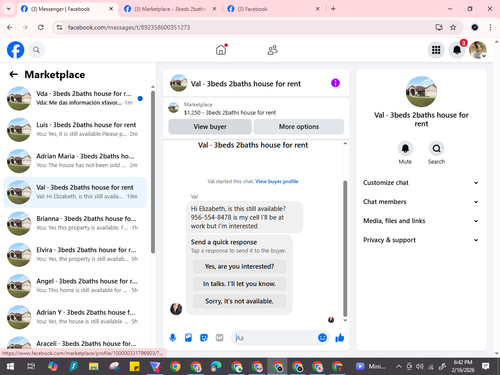This screenshot has width=500, height=375.
Task: Send quick response 'In talks. I'll let you know.'
Action: [239, 284]
